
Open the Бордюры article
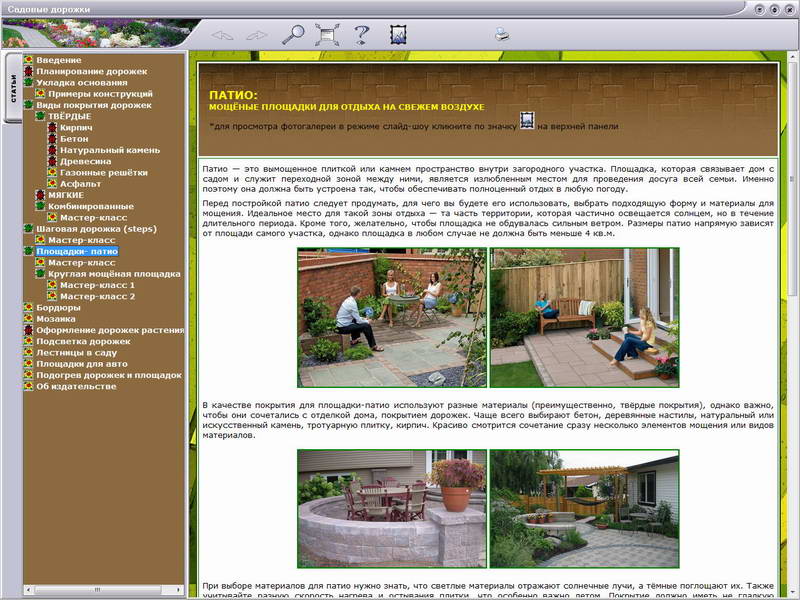58,308
